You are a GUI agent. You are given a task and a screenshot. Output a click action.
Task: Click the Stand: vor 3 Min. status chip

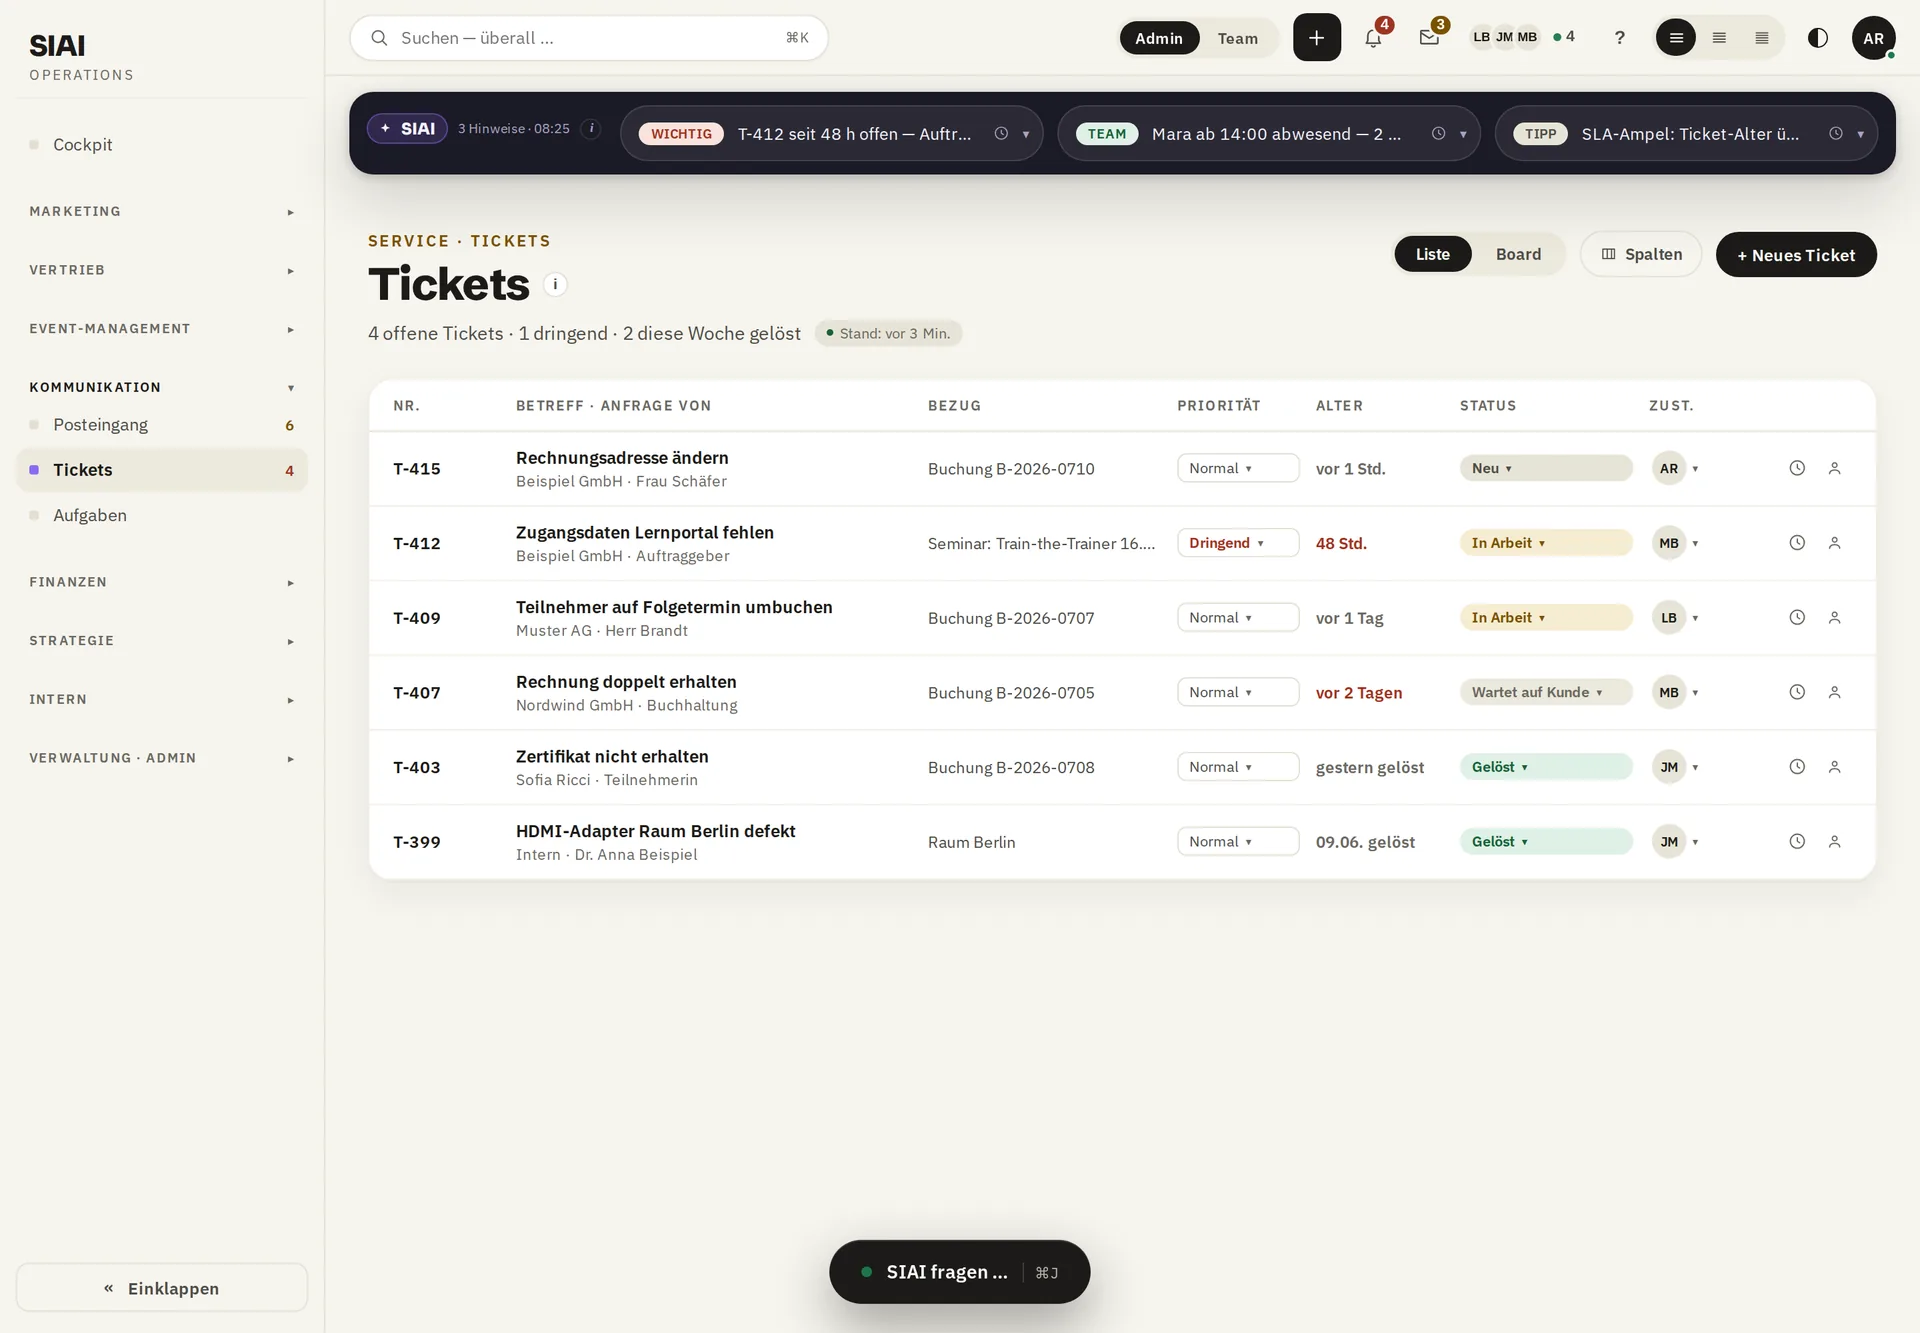(889, 333)
